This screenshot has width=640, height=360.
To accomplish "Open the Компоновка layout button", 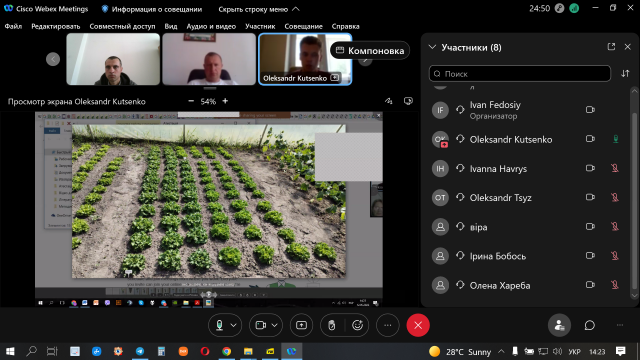I will 370,51.
